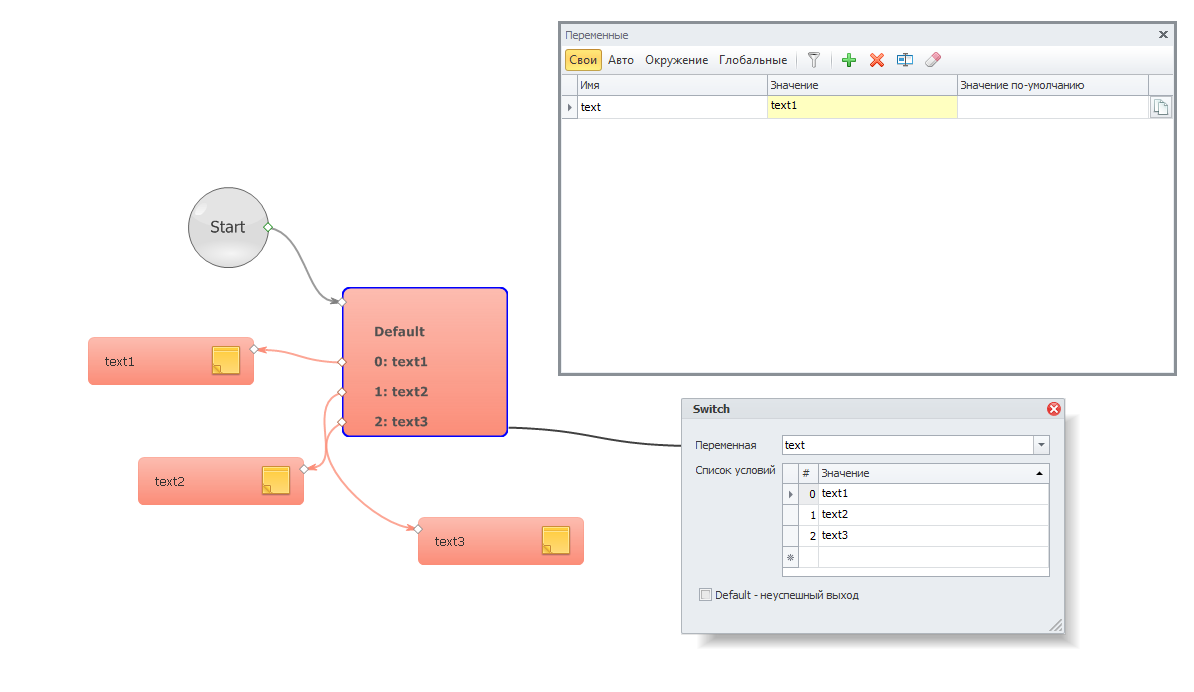Screen dimensions: 1194x692
Task: Enable Default - неуспешный выход checkbox
Action: coord(705,595)
